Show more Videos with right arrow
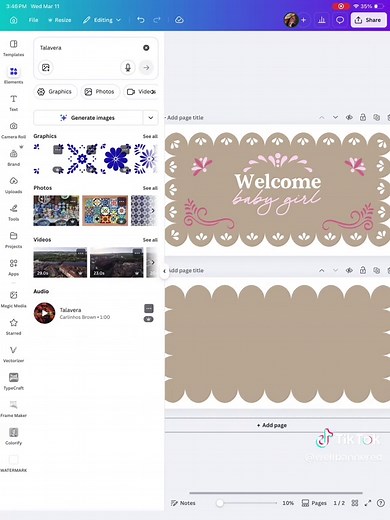The height and width of the screenshot is (520, 390). [153, 262]
